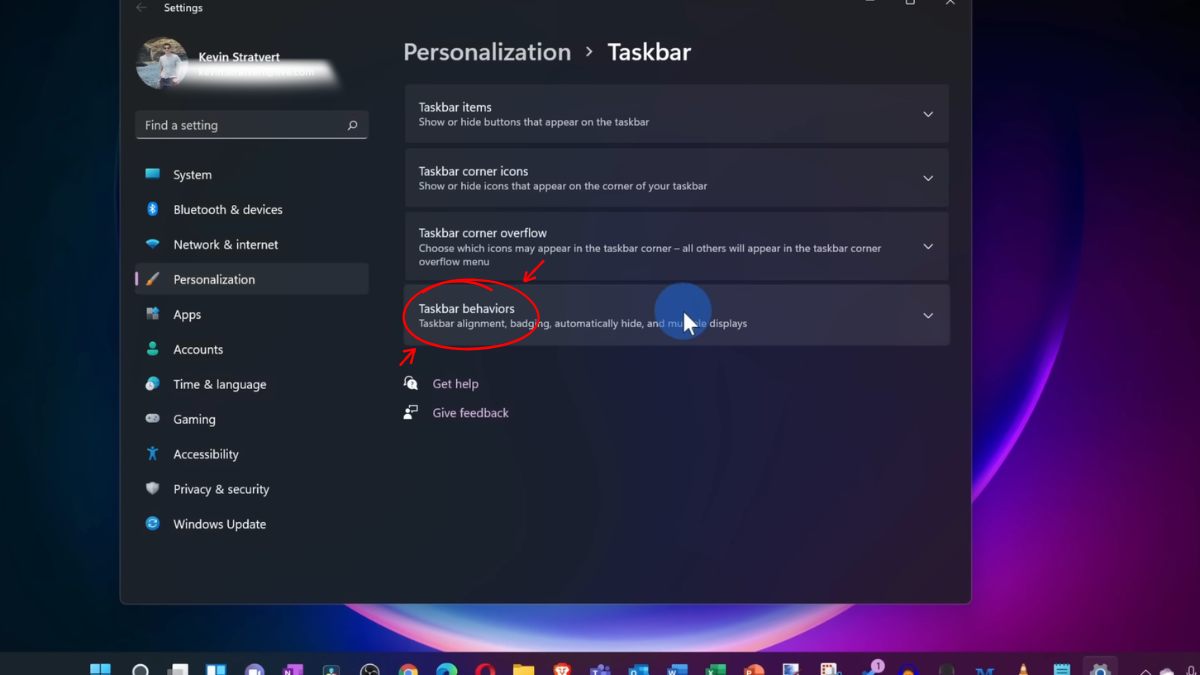1200x675 pixels.
Task: Expand the Taskbar corner icons section
Action: pyautogui.click(x=677, y=178)
